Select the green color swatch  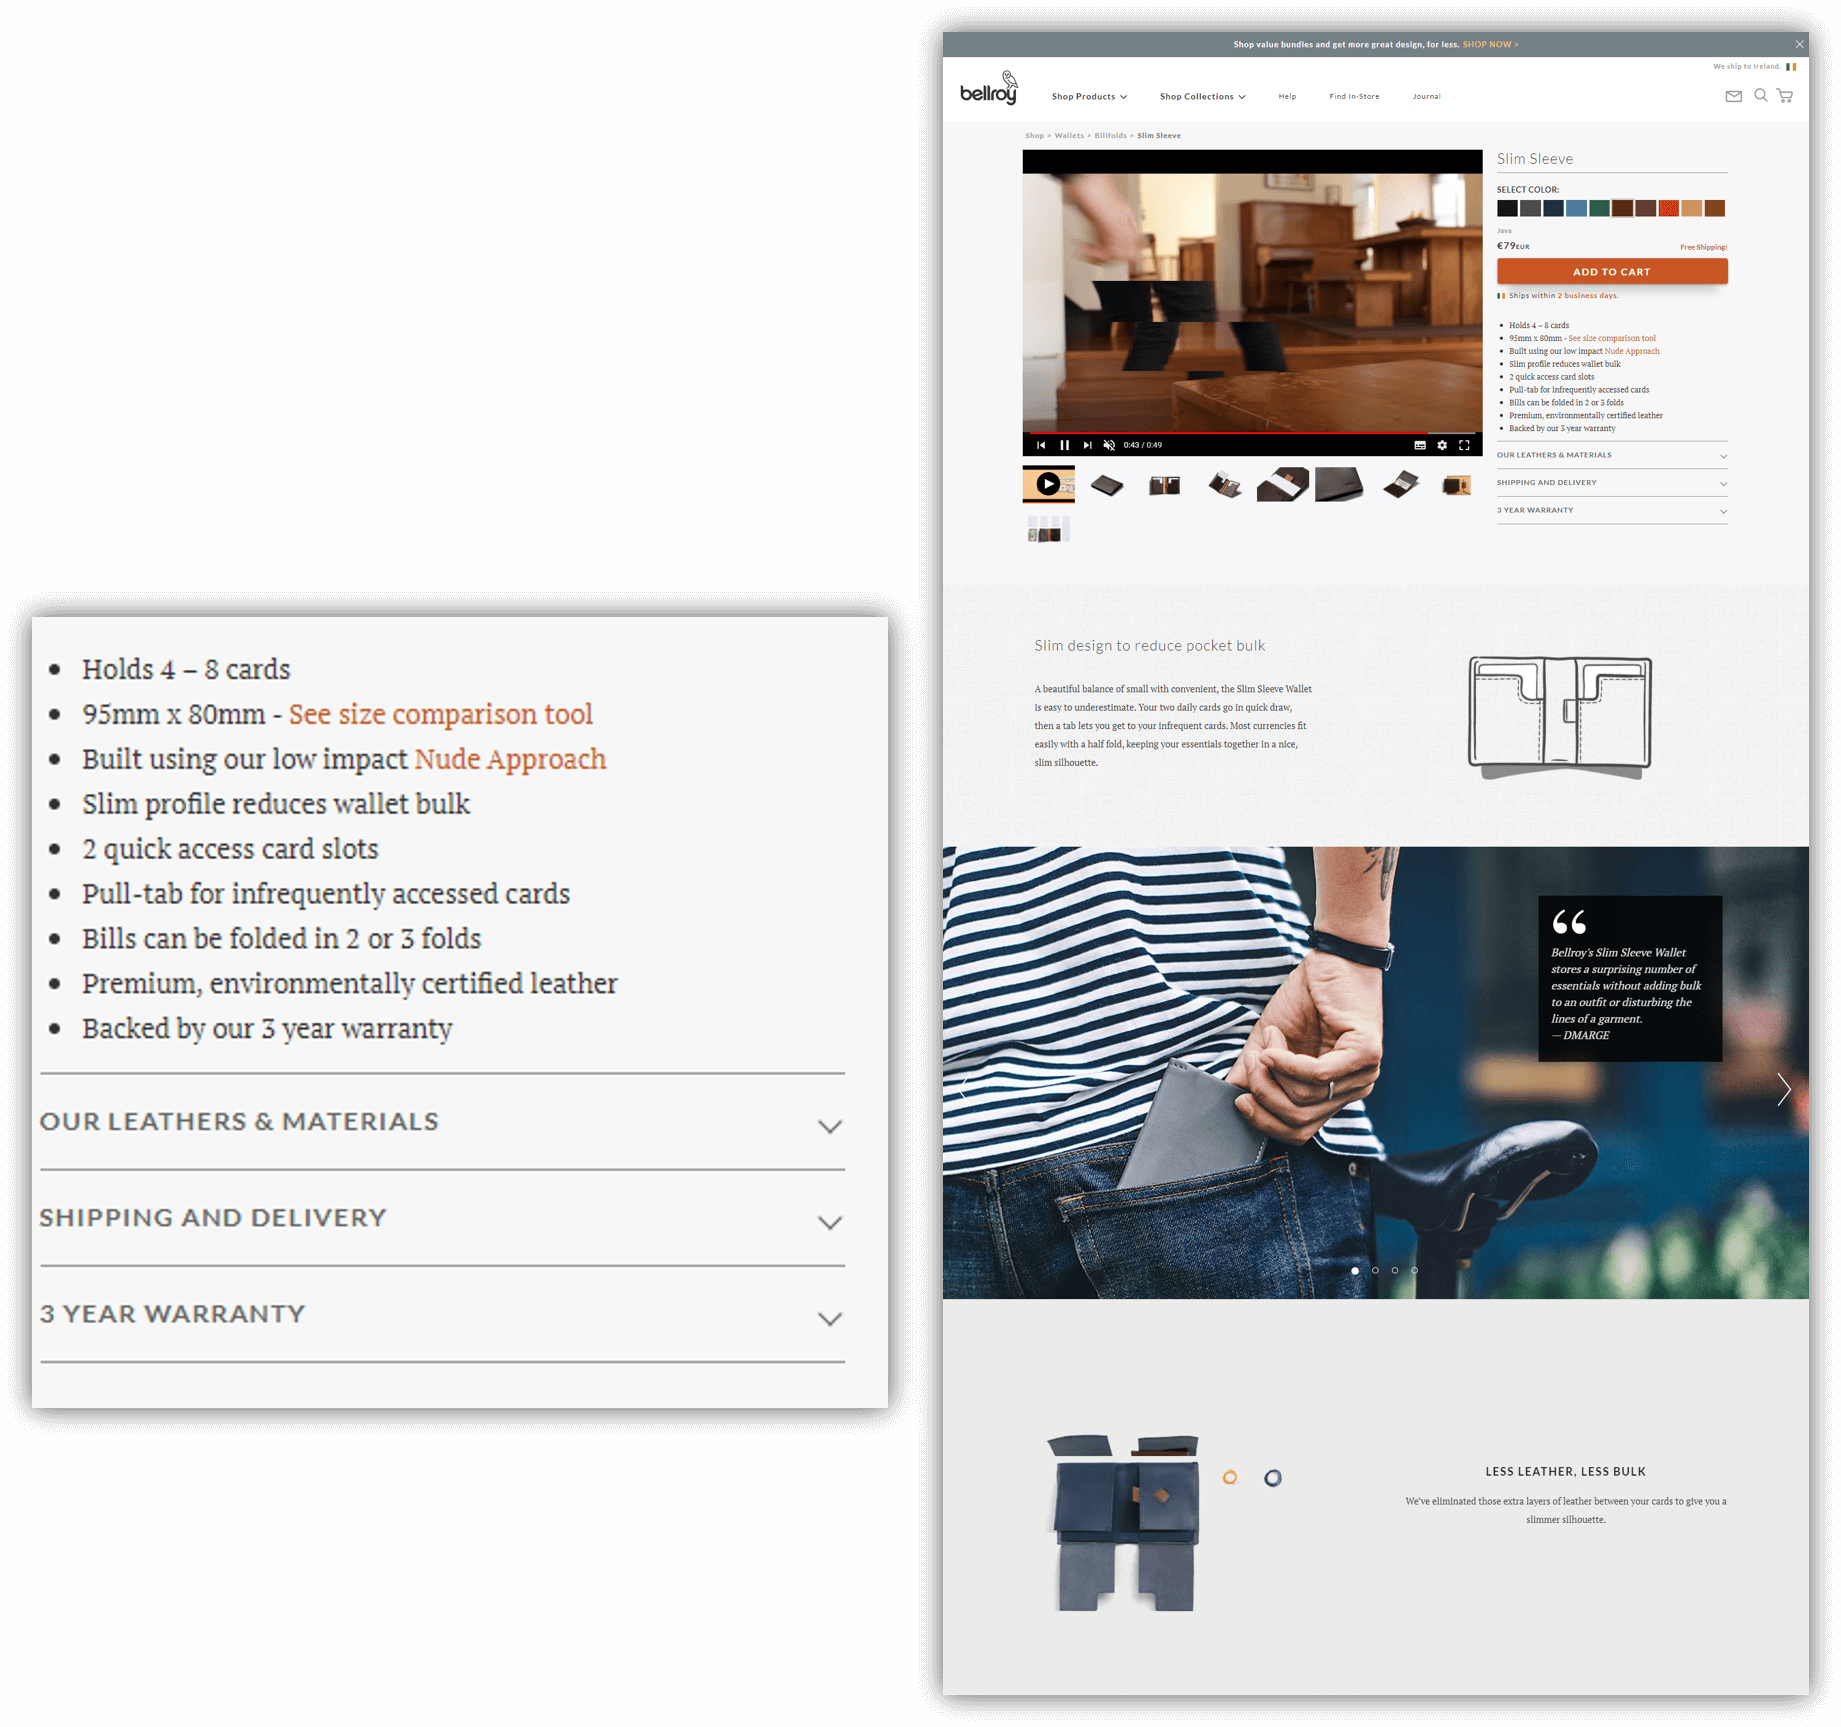(1599, 208)
